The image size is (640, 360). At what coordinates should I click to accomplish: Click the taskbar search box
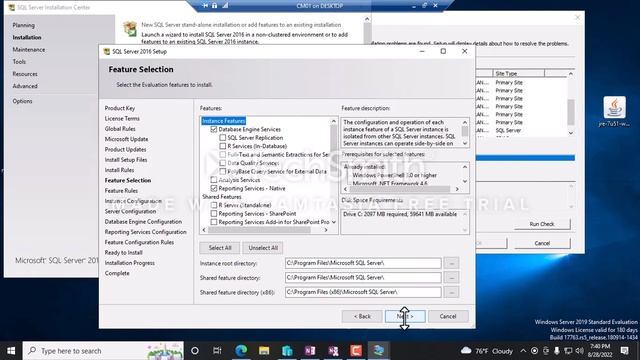click(x=103, y=351)
